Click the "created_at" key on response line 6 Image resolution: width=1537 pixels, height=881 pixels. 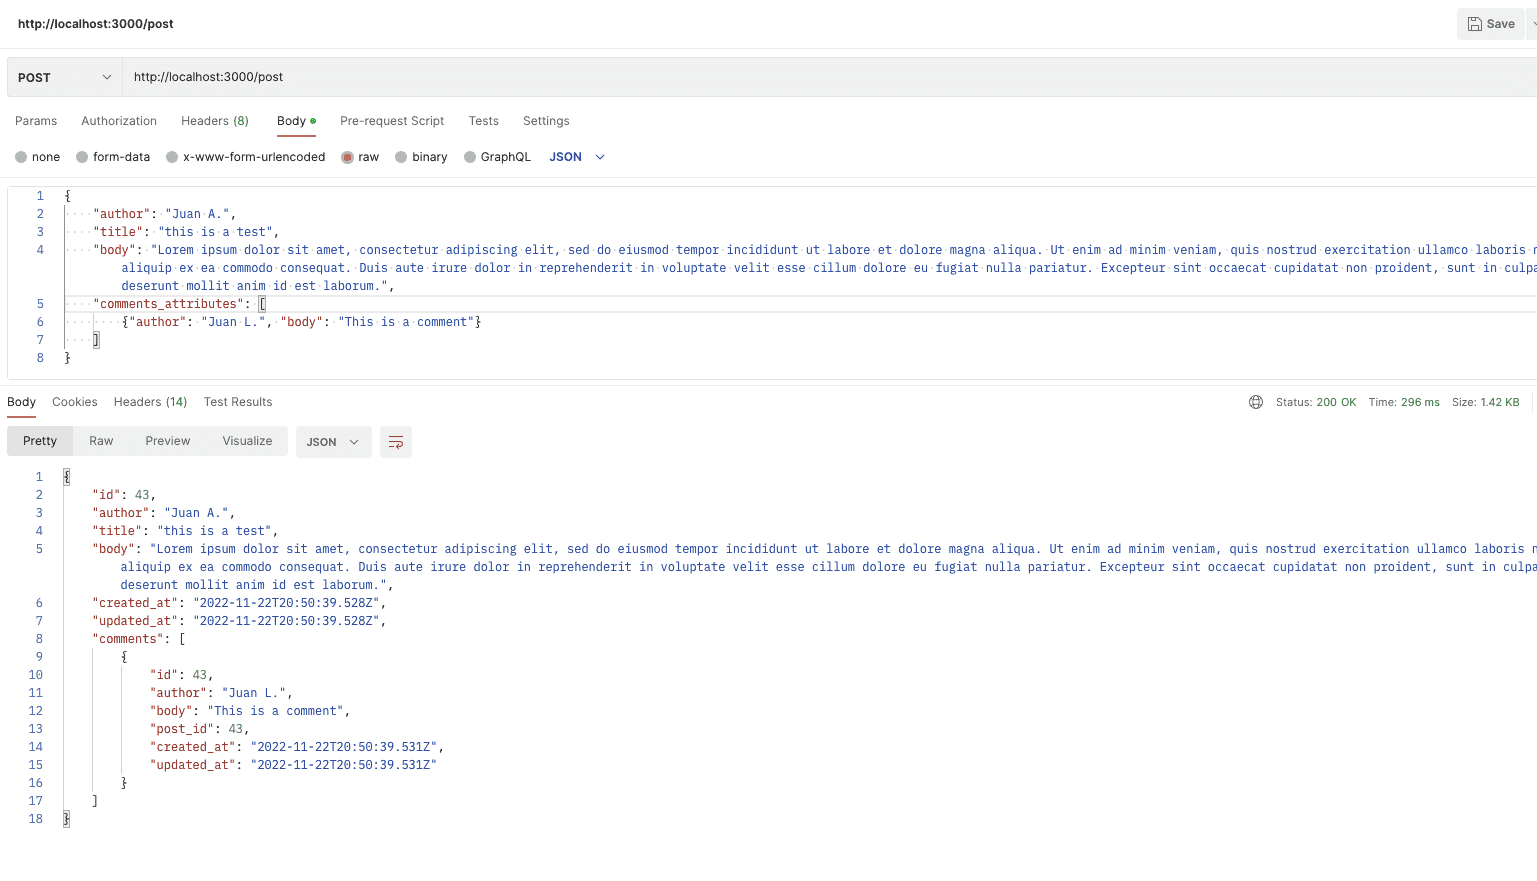click(135, 603)
